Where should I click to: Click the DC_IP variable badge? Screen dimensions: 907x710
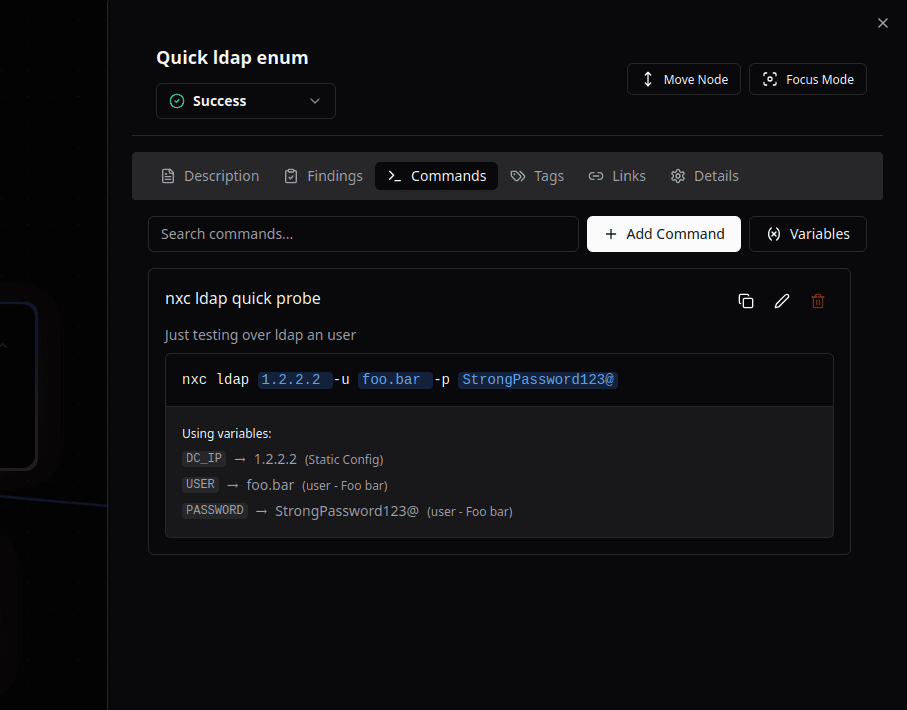(x=204, y=459)
